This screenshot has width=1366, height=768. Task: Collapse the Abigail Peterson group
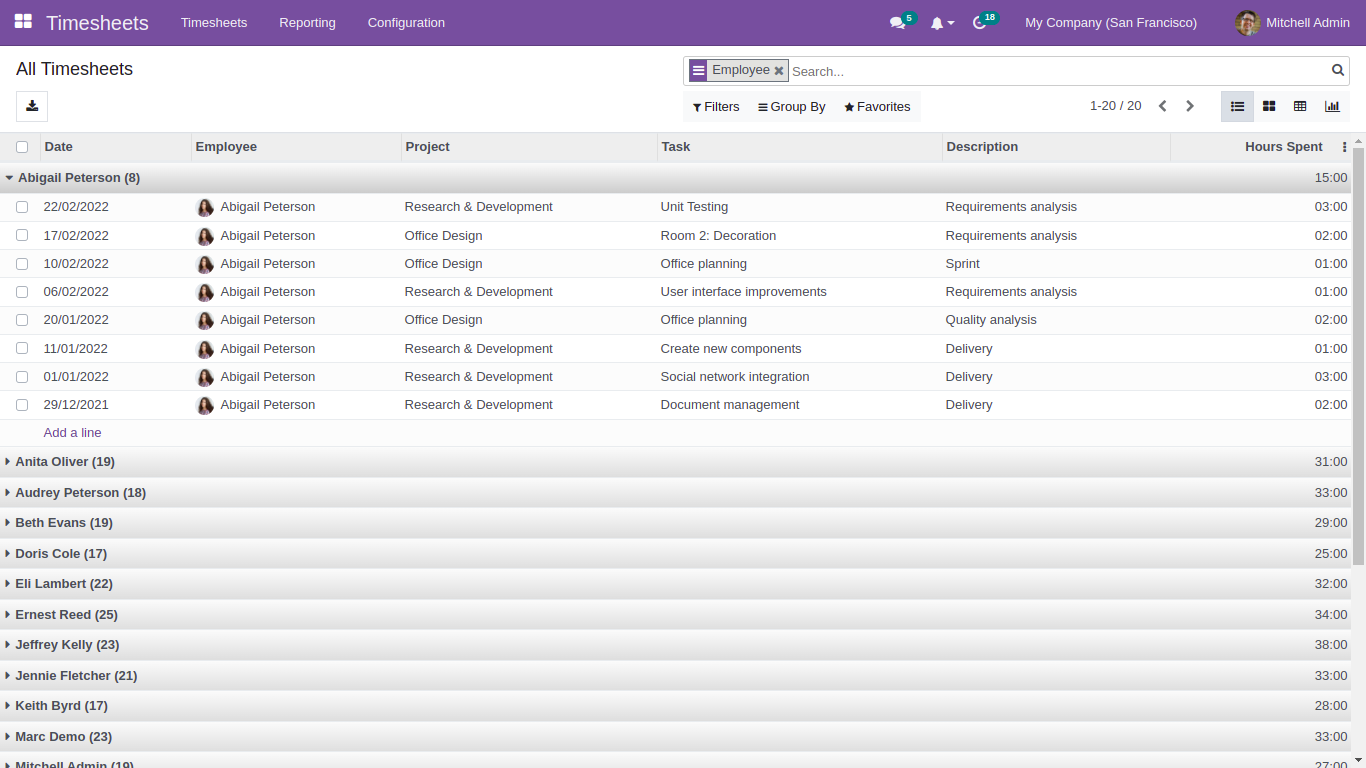[x=9, y=178]
